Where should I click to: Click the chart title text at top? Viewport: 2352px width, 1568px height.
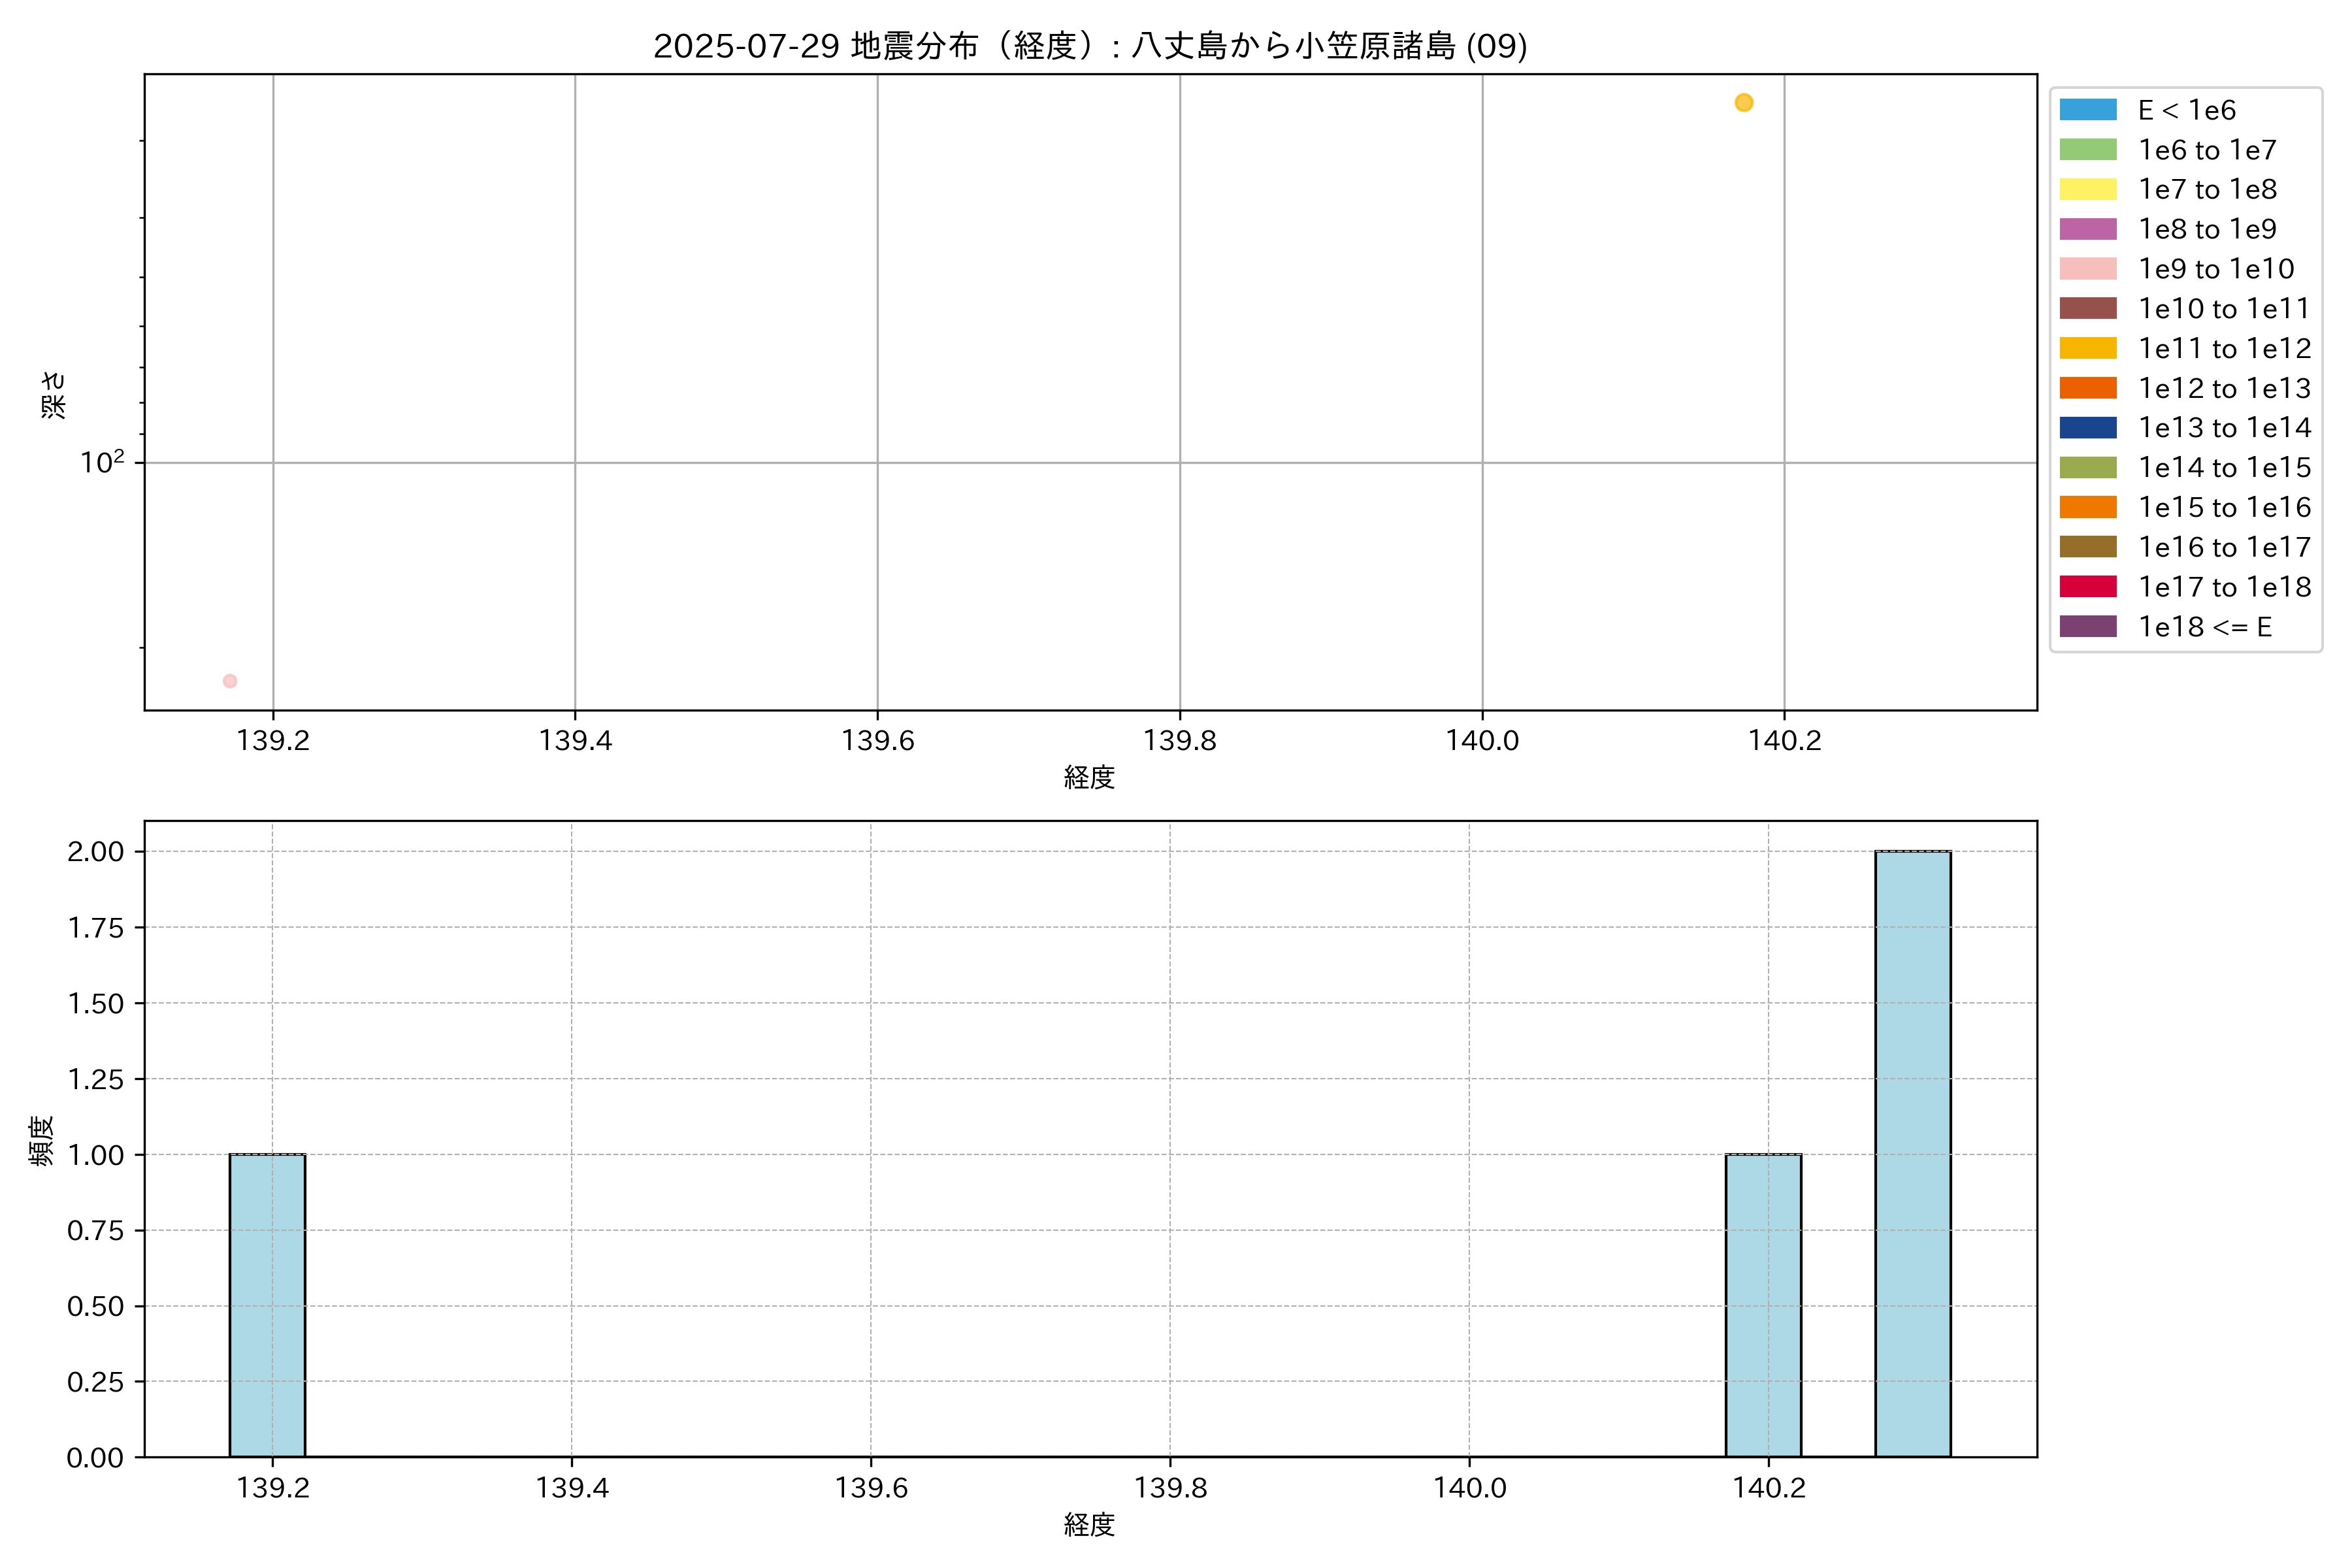tap(1090, 46)
